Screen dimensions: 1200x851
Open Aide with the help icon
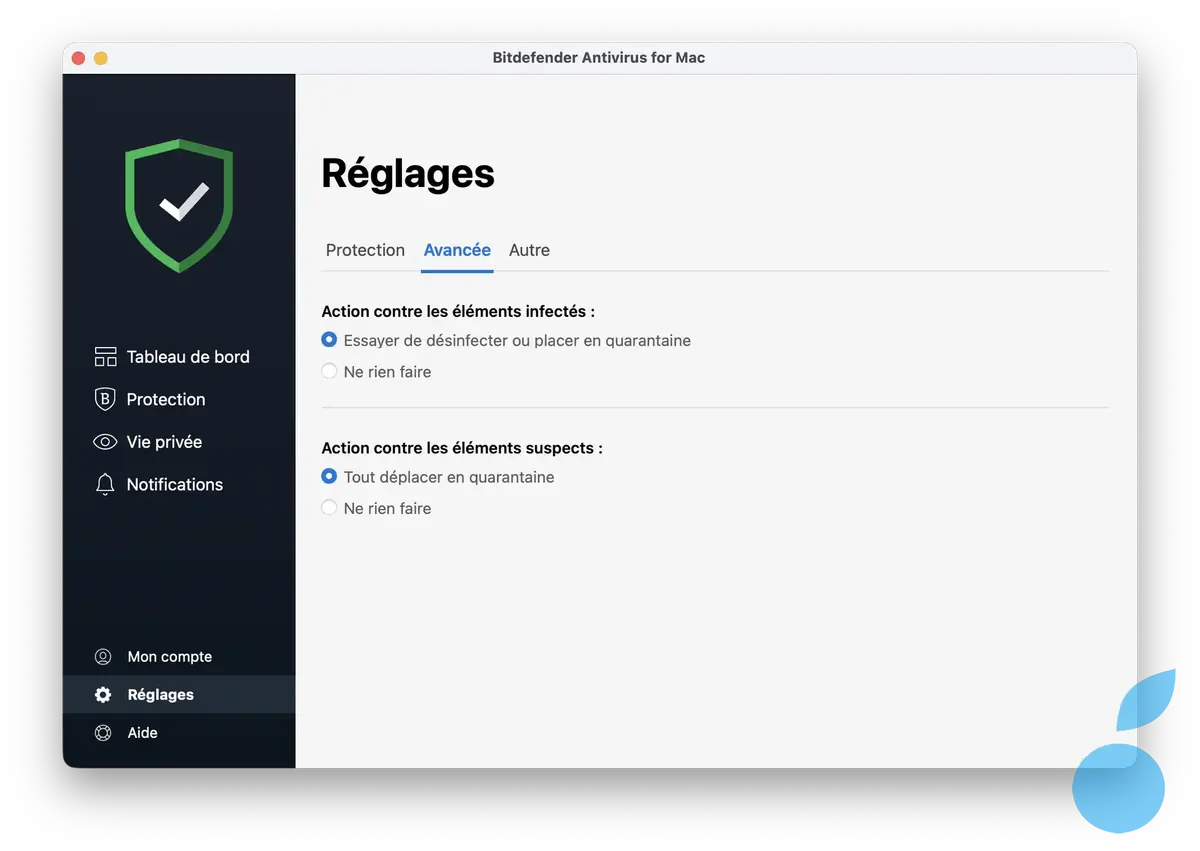coord(104,732)
